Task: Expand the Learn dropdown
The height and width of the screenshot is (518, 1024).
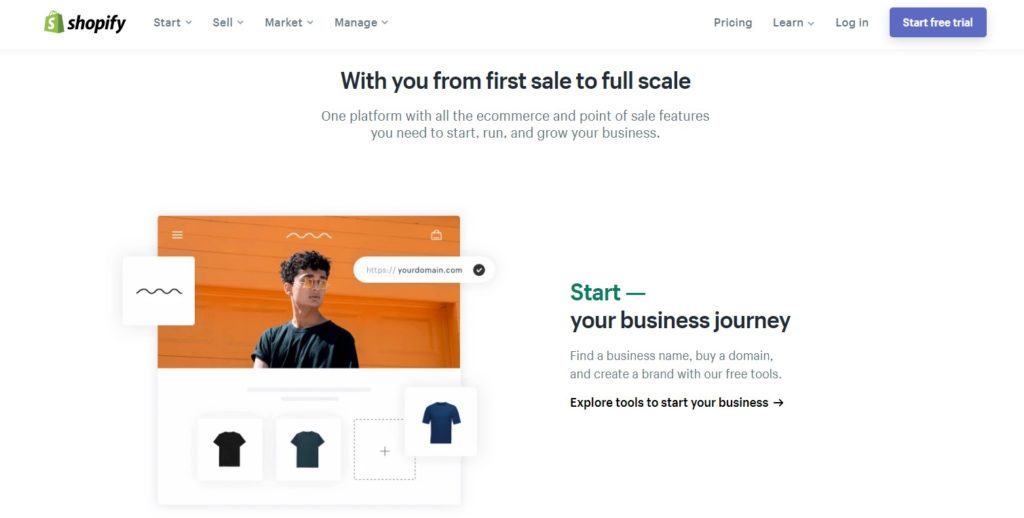Action: (x=793, y=22)
